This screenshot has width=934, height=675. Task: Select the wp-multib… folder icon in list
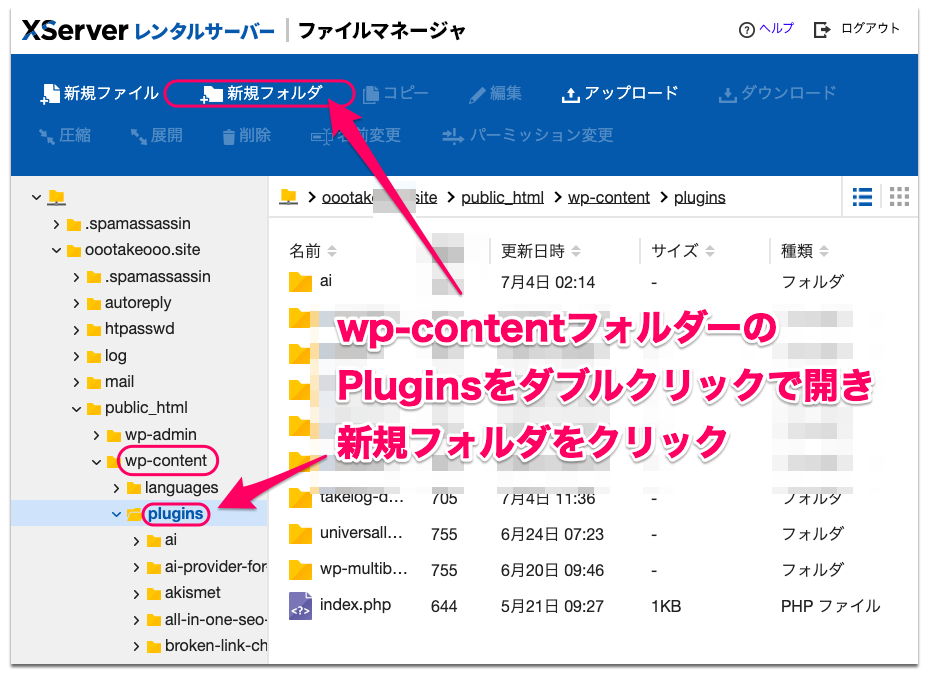(x=300, y=570)
